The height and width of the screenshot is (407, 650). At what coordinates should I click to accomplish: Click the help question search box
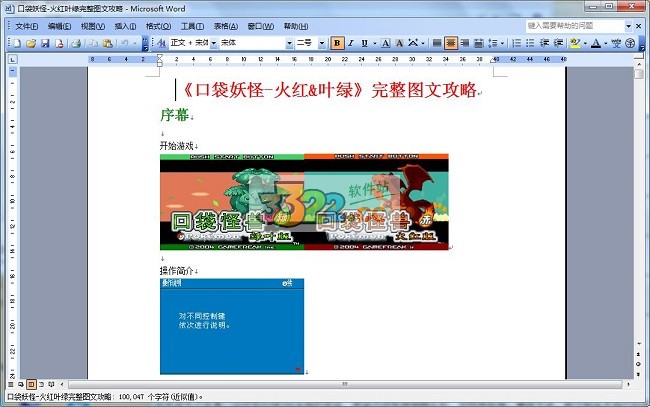(575, 26)
